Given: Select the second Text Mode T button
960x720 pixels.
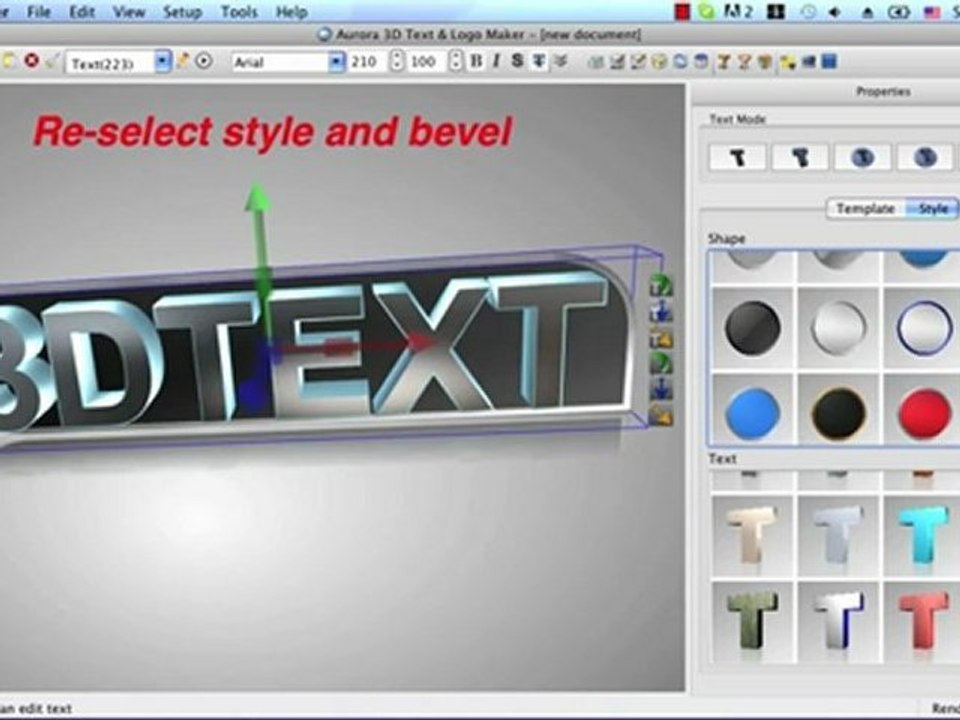Looking at the screenshot, I should point(800,157).
